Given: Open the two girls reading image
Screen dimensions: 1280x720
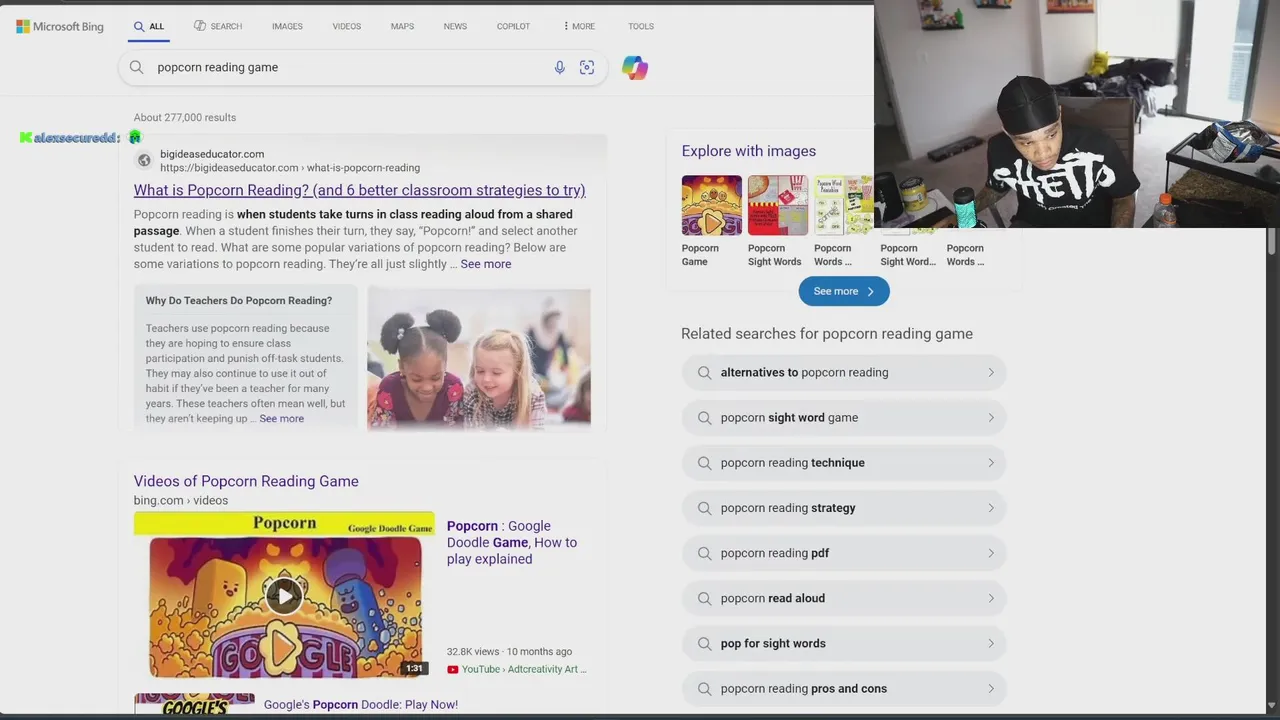Looking at the screenshot, I should (x=479, y=358).
